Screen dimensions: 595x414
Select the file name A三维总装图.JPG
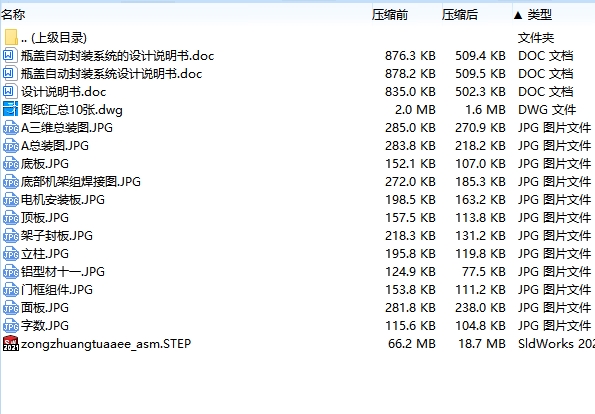[x=67, y=128]
